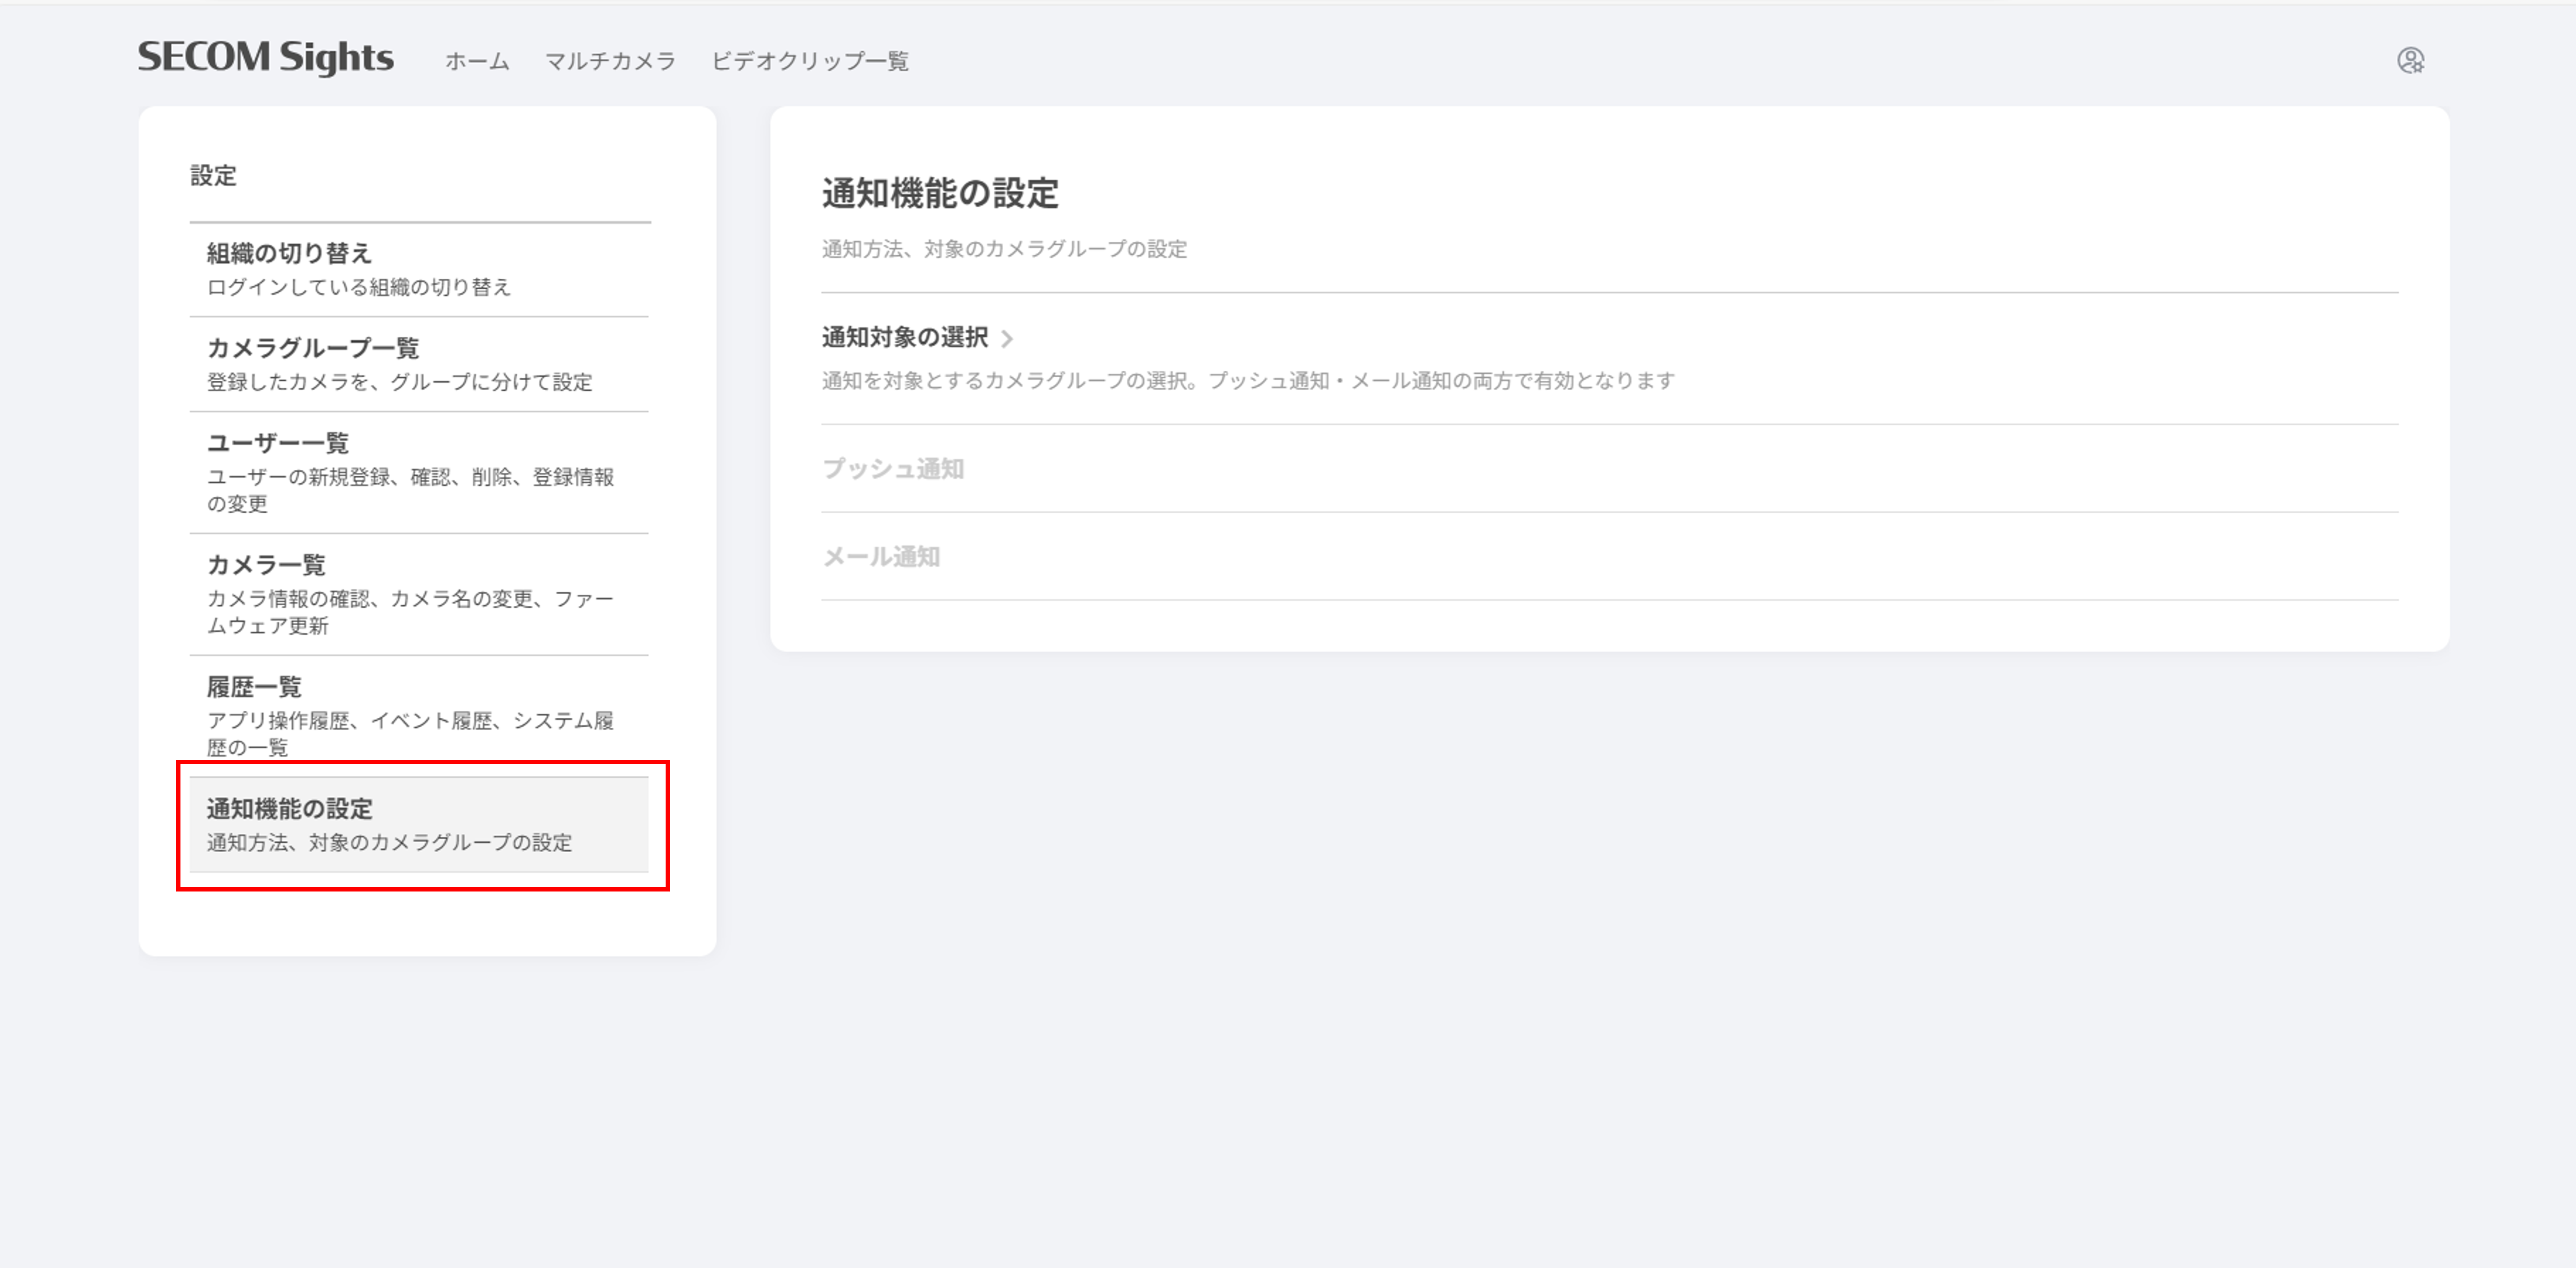
Task: Click the disabled プッシュ通知 row
Action: pyautogui.click(x=1610, y=469)
